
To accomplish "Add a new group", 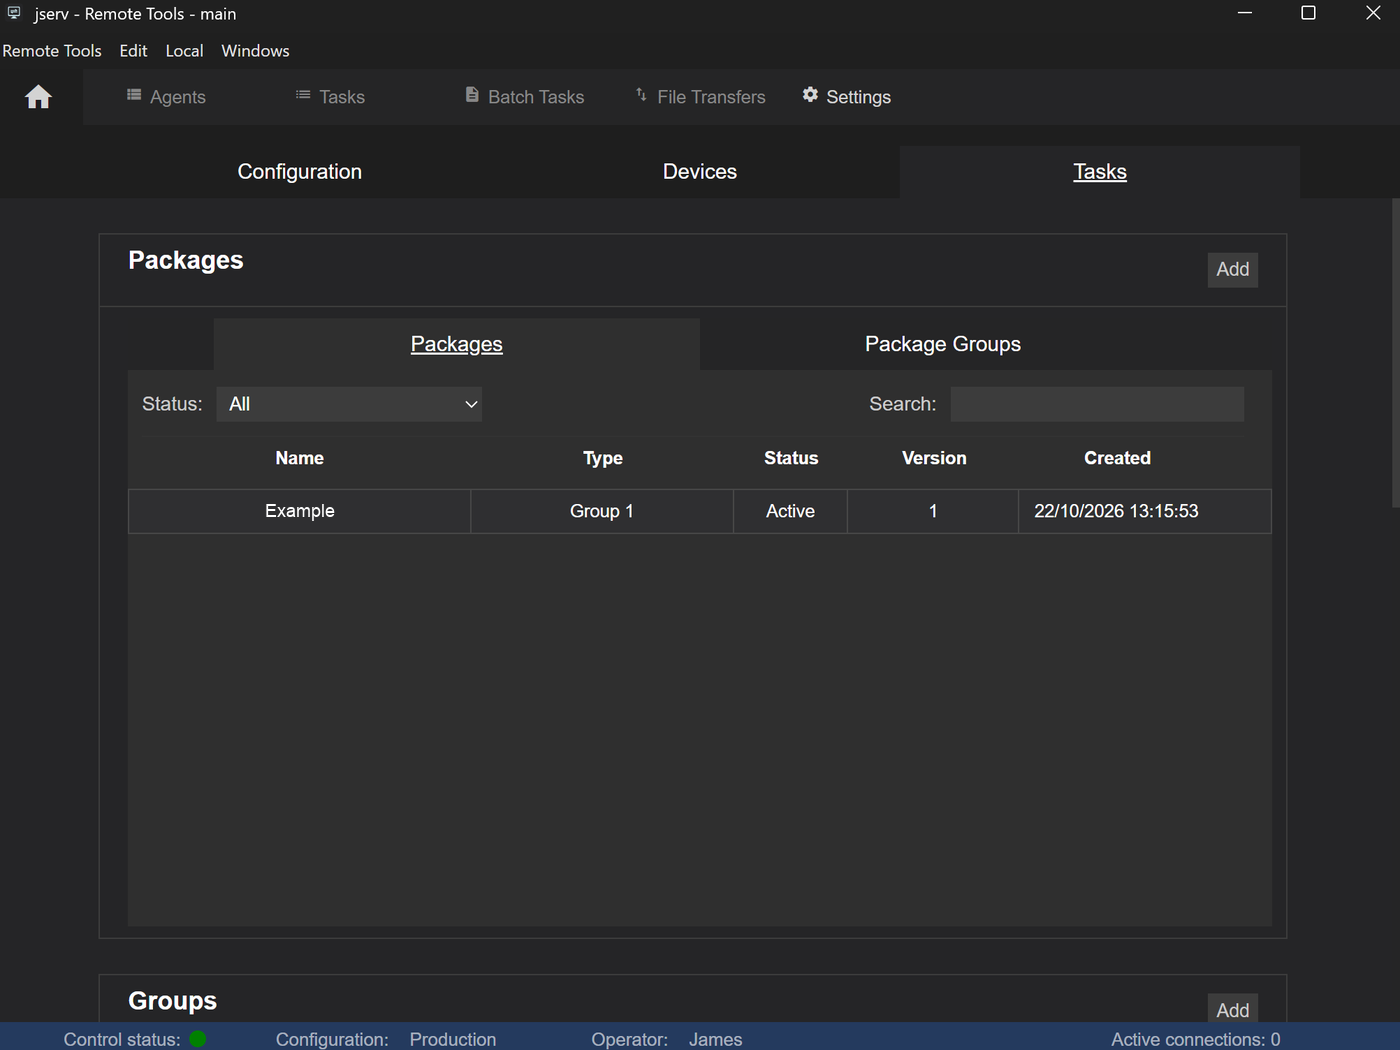I will tap(1233, 1009).
